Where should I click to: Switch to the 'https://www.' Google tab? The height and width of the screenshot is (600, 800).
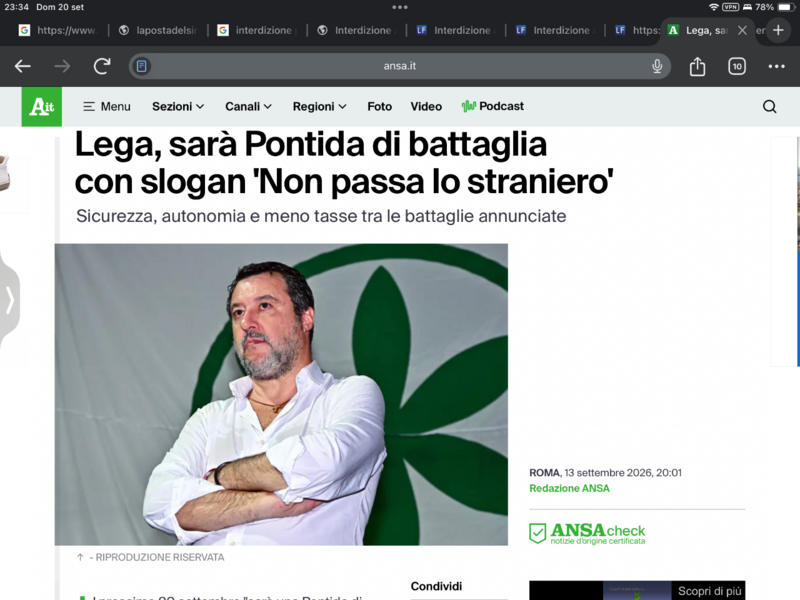(x=58, y=31)
